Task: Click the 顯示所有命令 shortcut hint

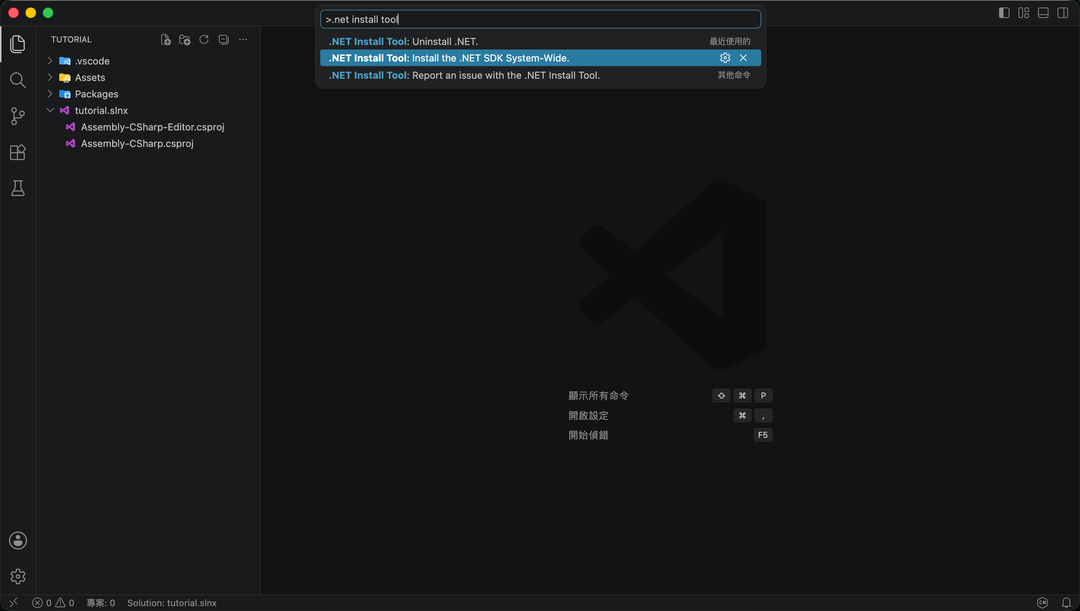Action: tap(599, 396)
